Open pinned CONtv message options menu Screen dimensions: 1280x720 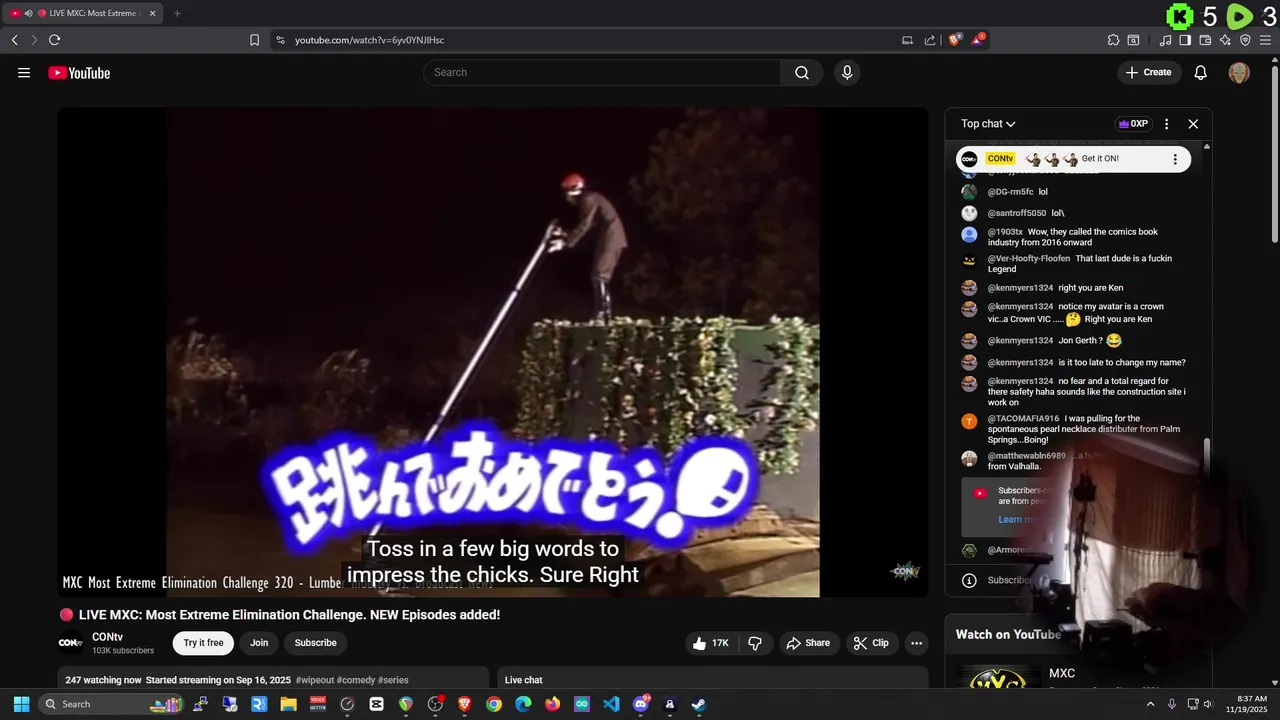[x=1175, y=159]
